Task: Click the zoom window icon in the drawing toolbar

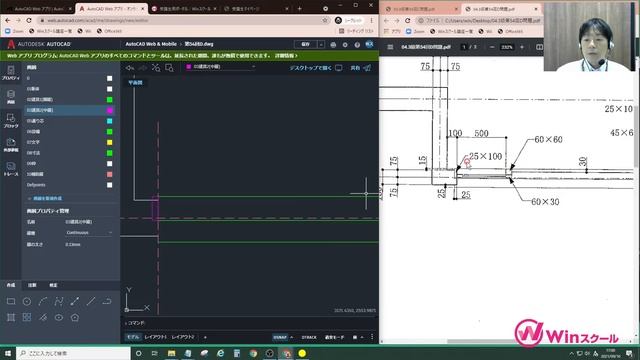Action: (x=169, y=68)
